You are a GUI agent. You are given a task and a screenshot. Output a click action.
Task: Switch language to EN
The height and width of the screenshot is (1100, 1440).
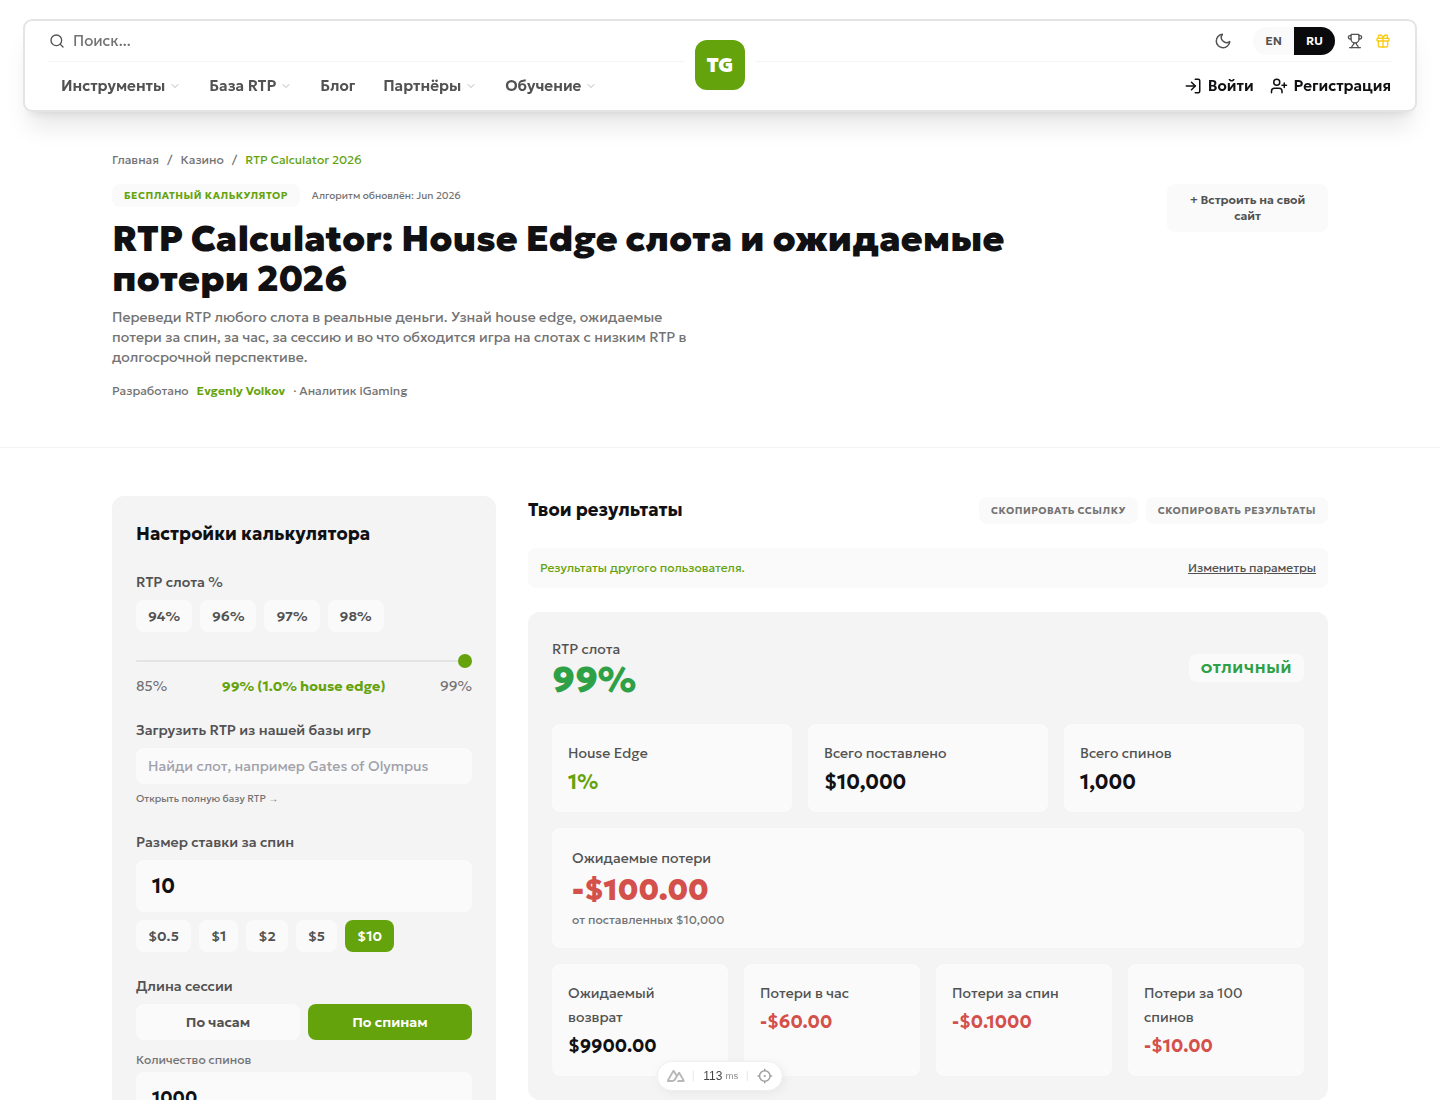[x=1273, y=41]
